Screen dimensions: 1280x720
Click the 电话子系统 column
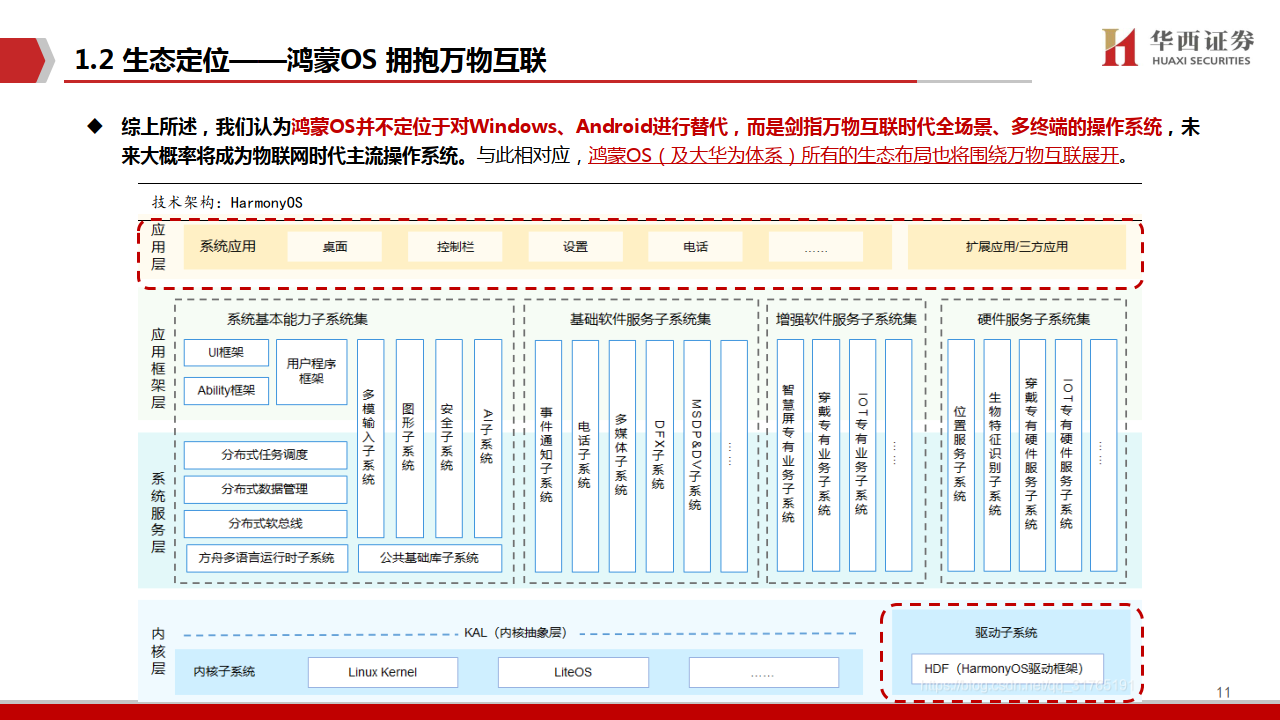[585, 456]
